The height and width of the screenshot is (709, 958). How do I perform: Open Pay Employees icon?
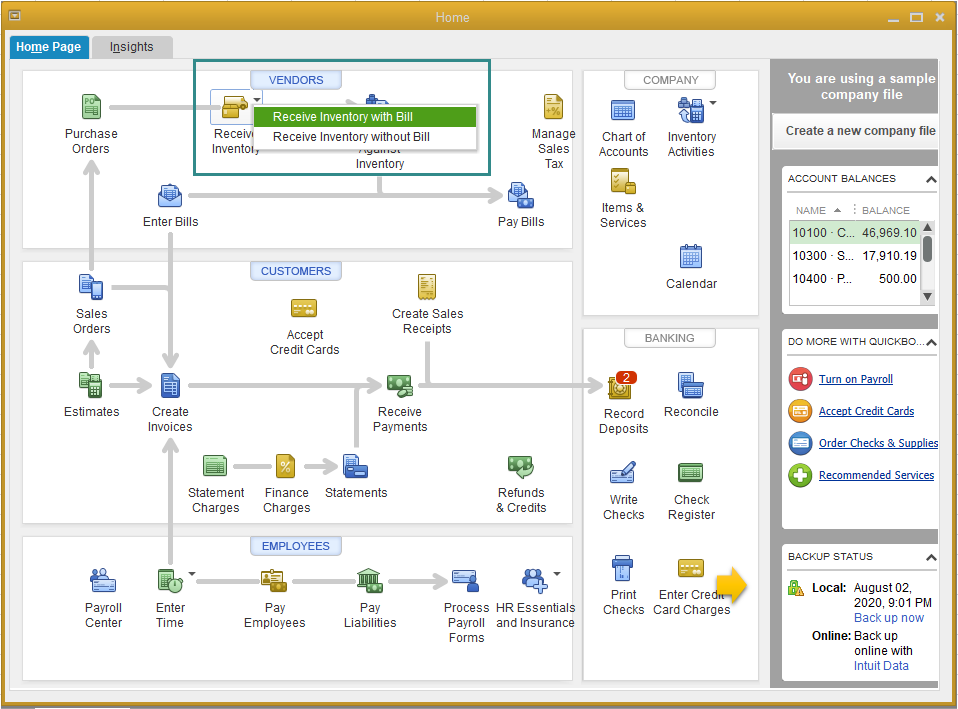(274, 581)
